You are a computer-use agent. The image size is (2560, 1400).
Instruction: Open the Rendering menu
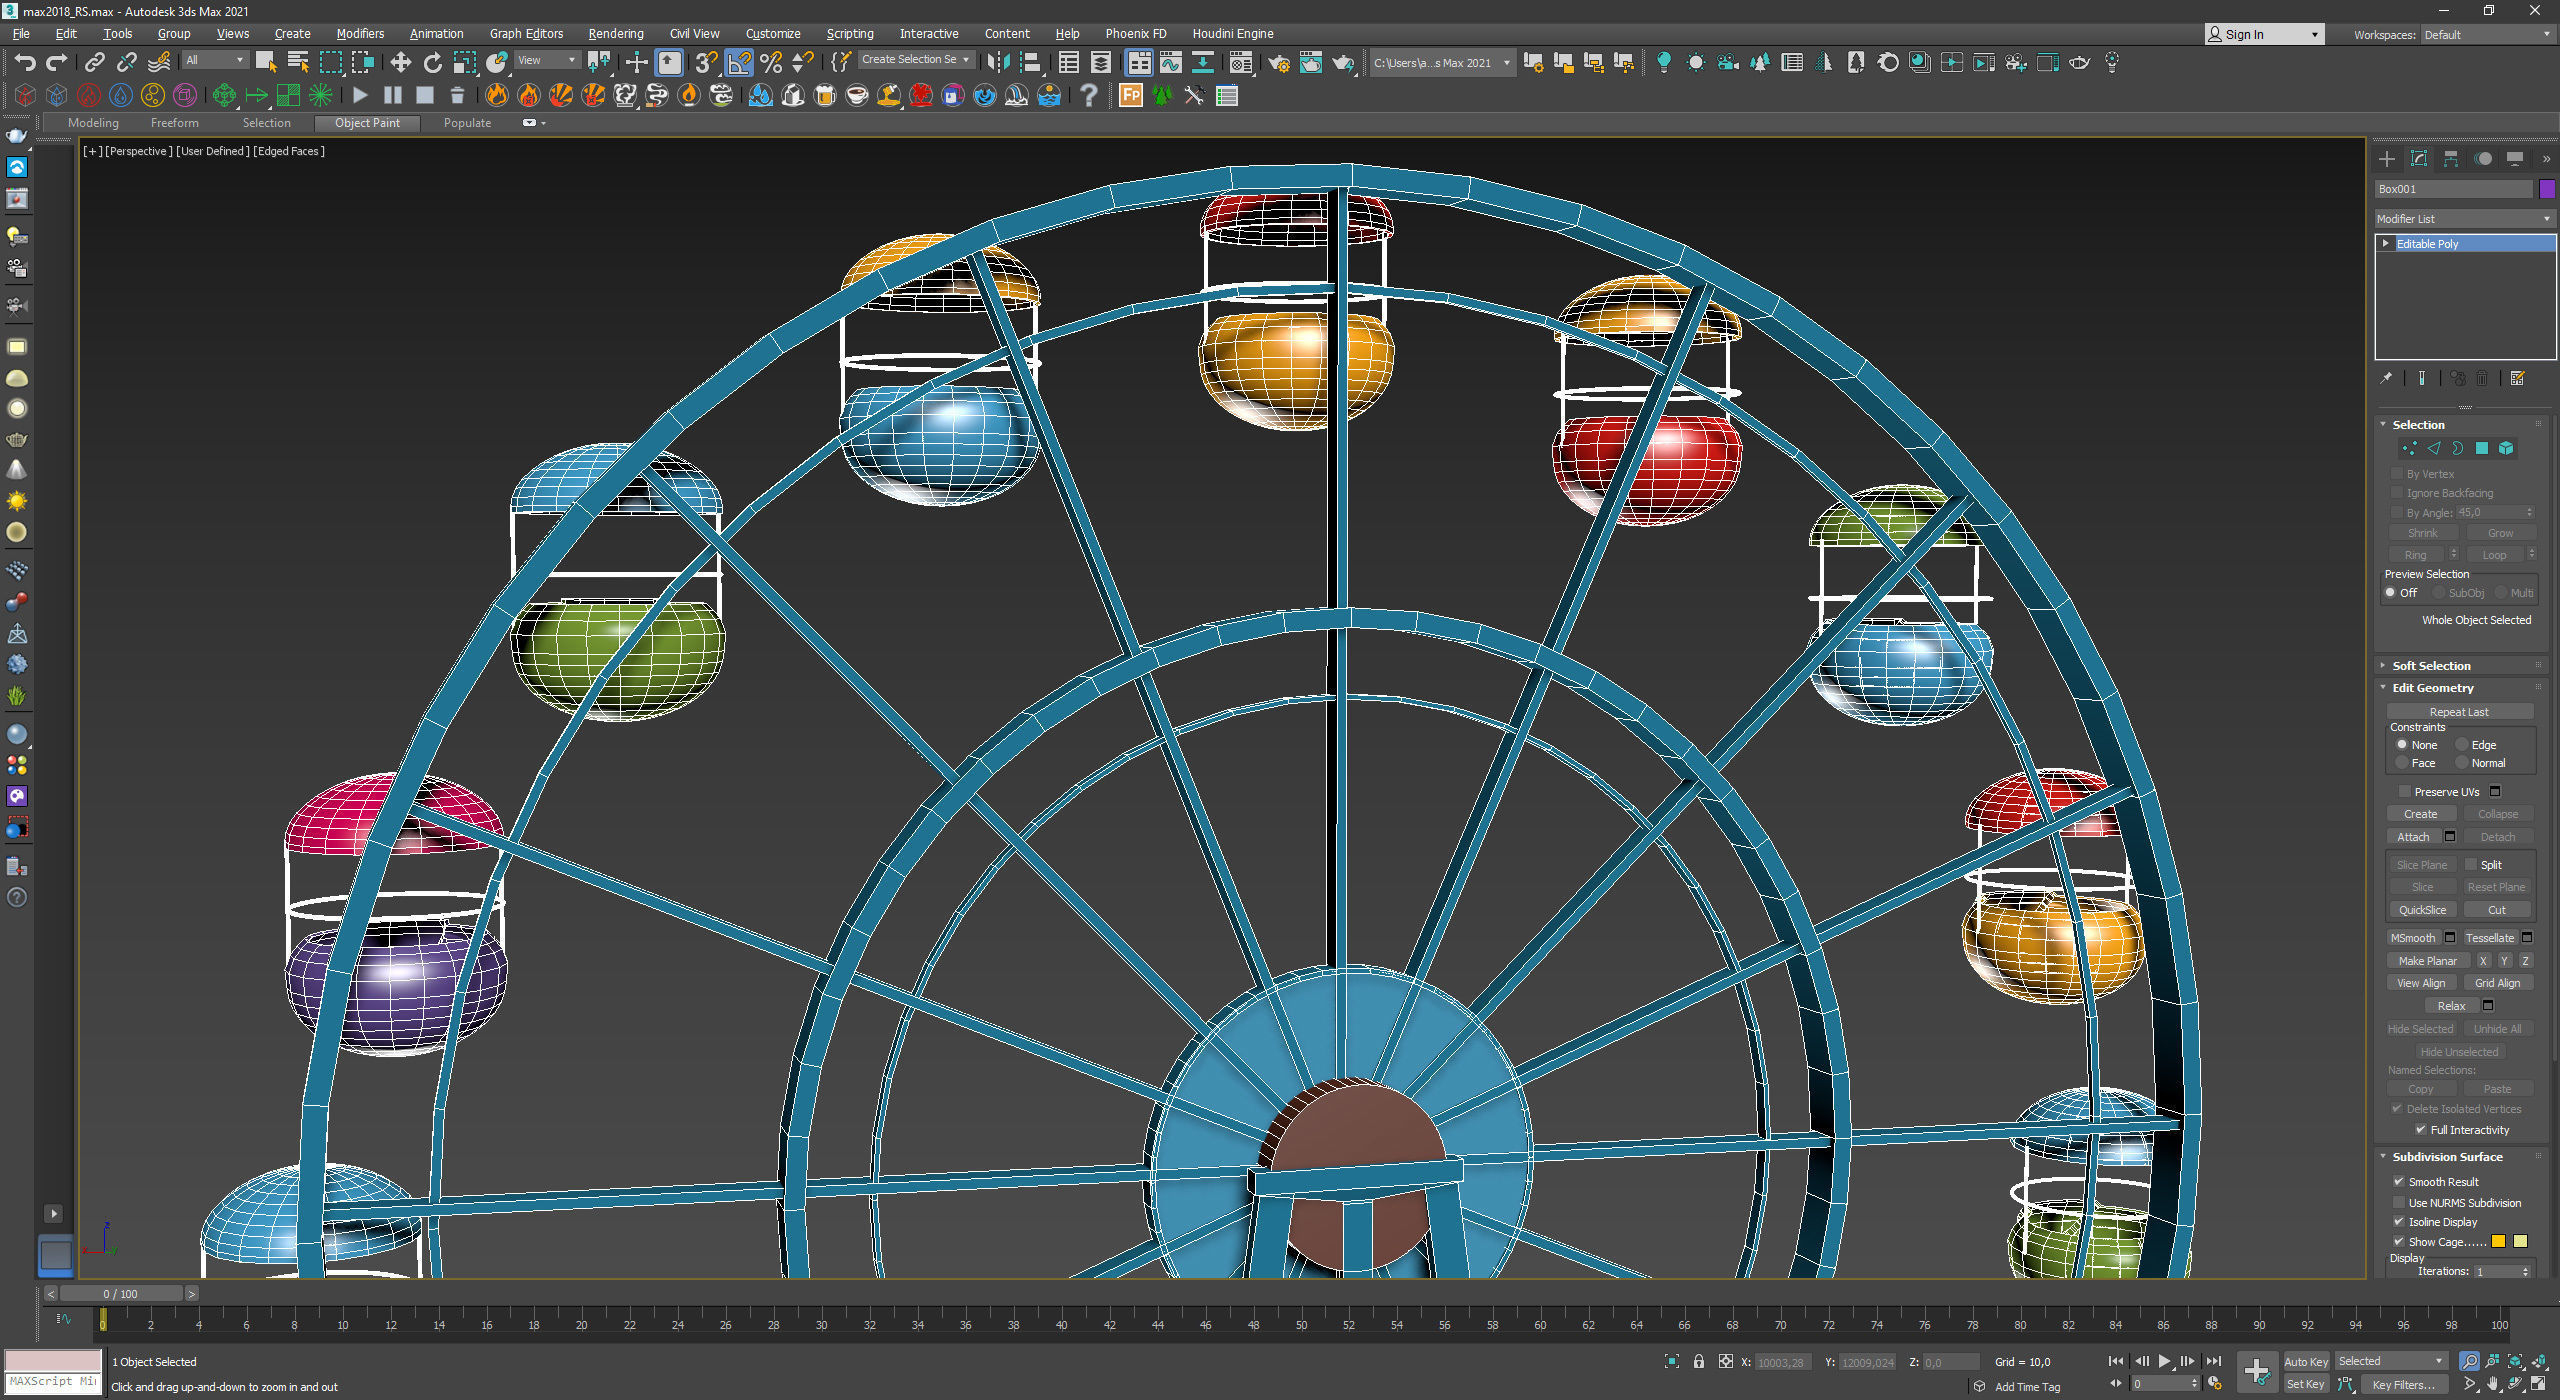click(615, 34)
